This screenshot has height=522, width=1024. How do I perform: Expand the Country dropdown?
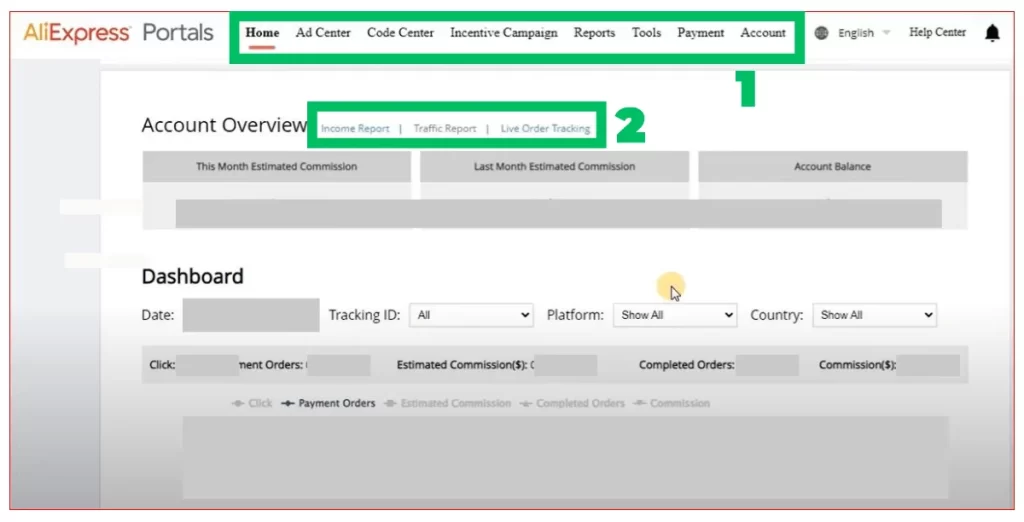[x=874, y=315]
